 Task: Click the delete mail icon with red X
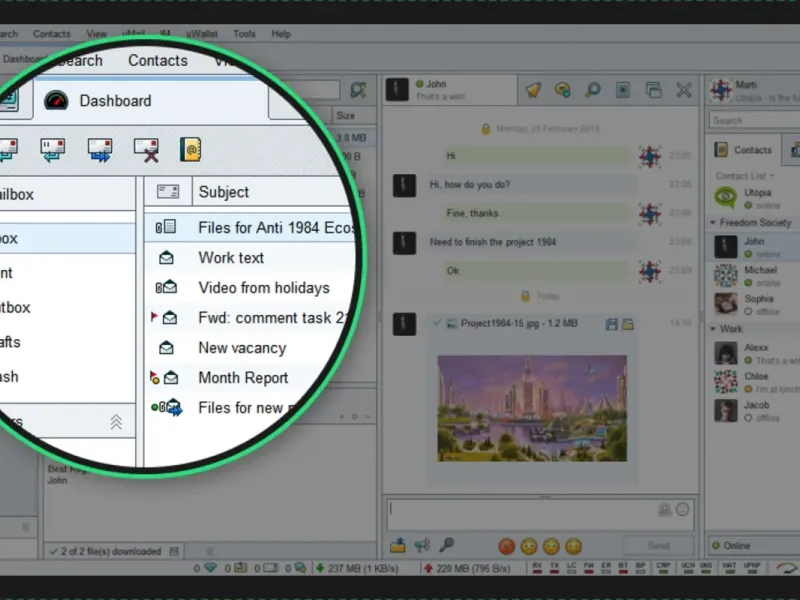click(x=146, y=150)
